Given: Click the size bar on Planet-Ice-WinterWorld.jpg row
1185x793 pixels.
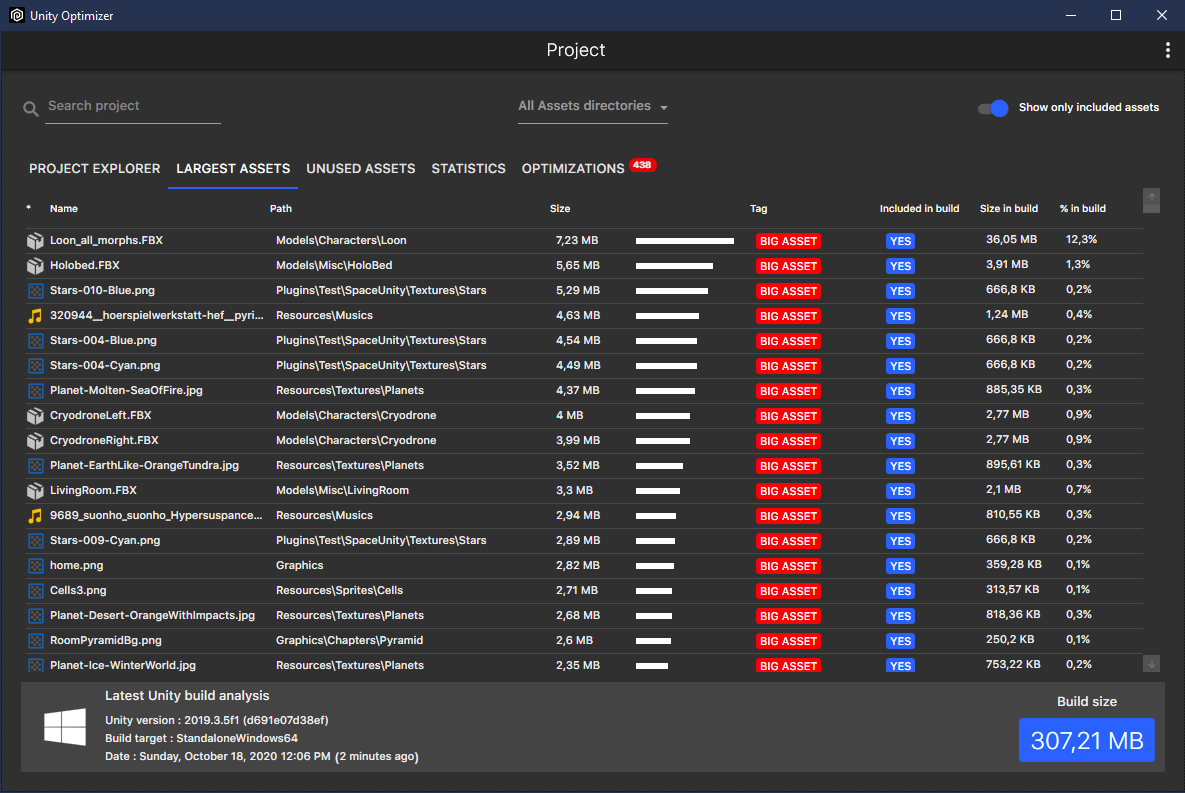Looking at the screenshot, I should pyautogui.click(x=651, y=666).
